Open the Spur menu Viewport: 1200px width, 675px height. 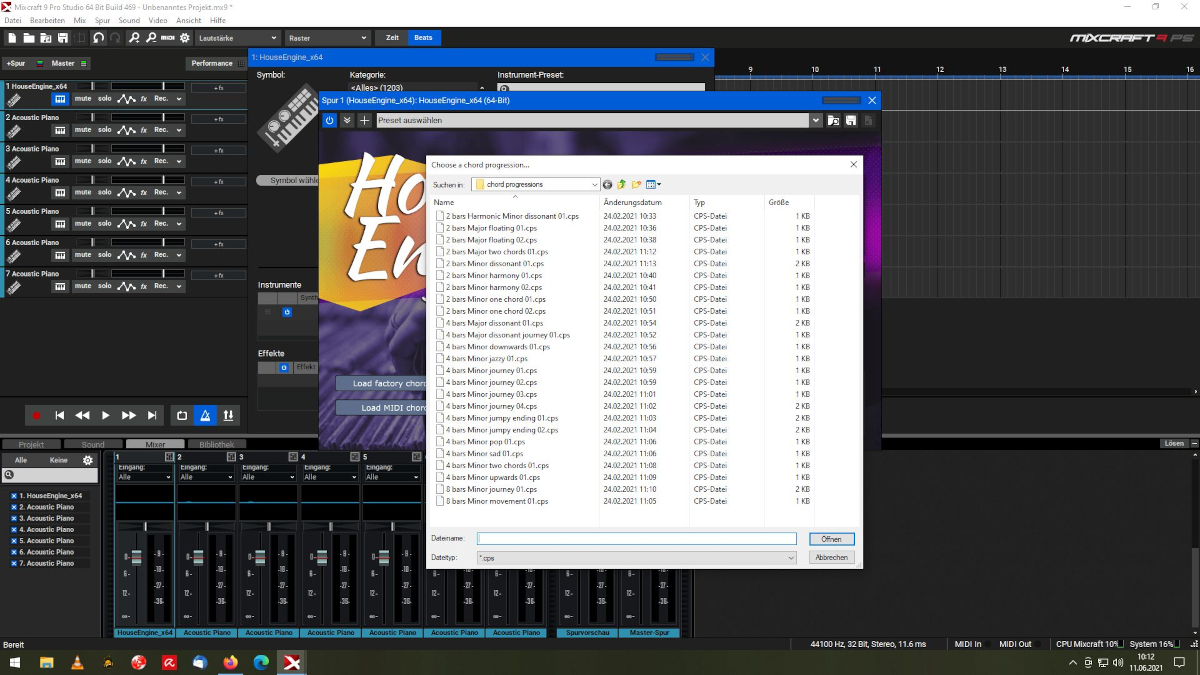coord(104,20)
